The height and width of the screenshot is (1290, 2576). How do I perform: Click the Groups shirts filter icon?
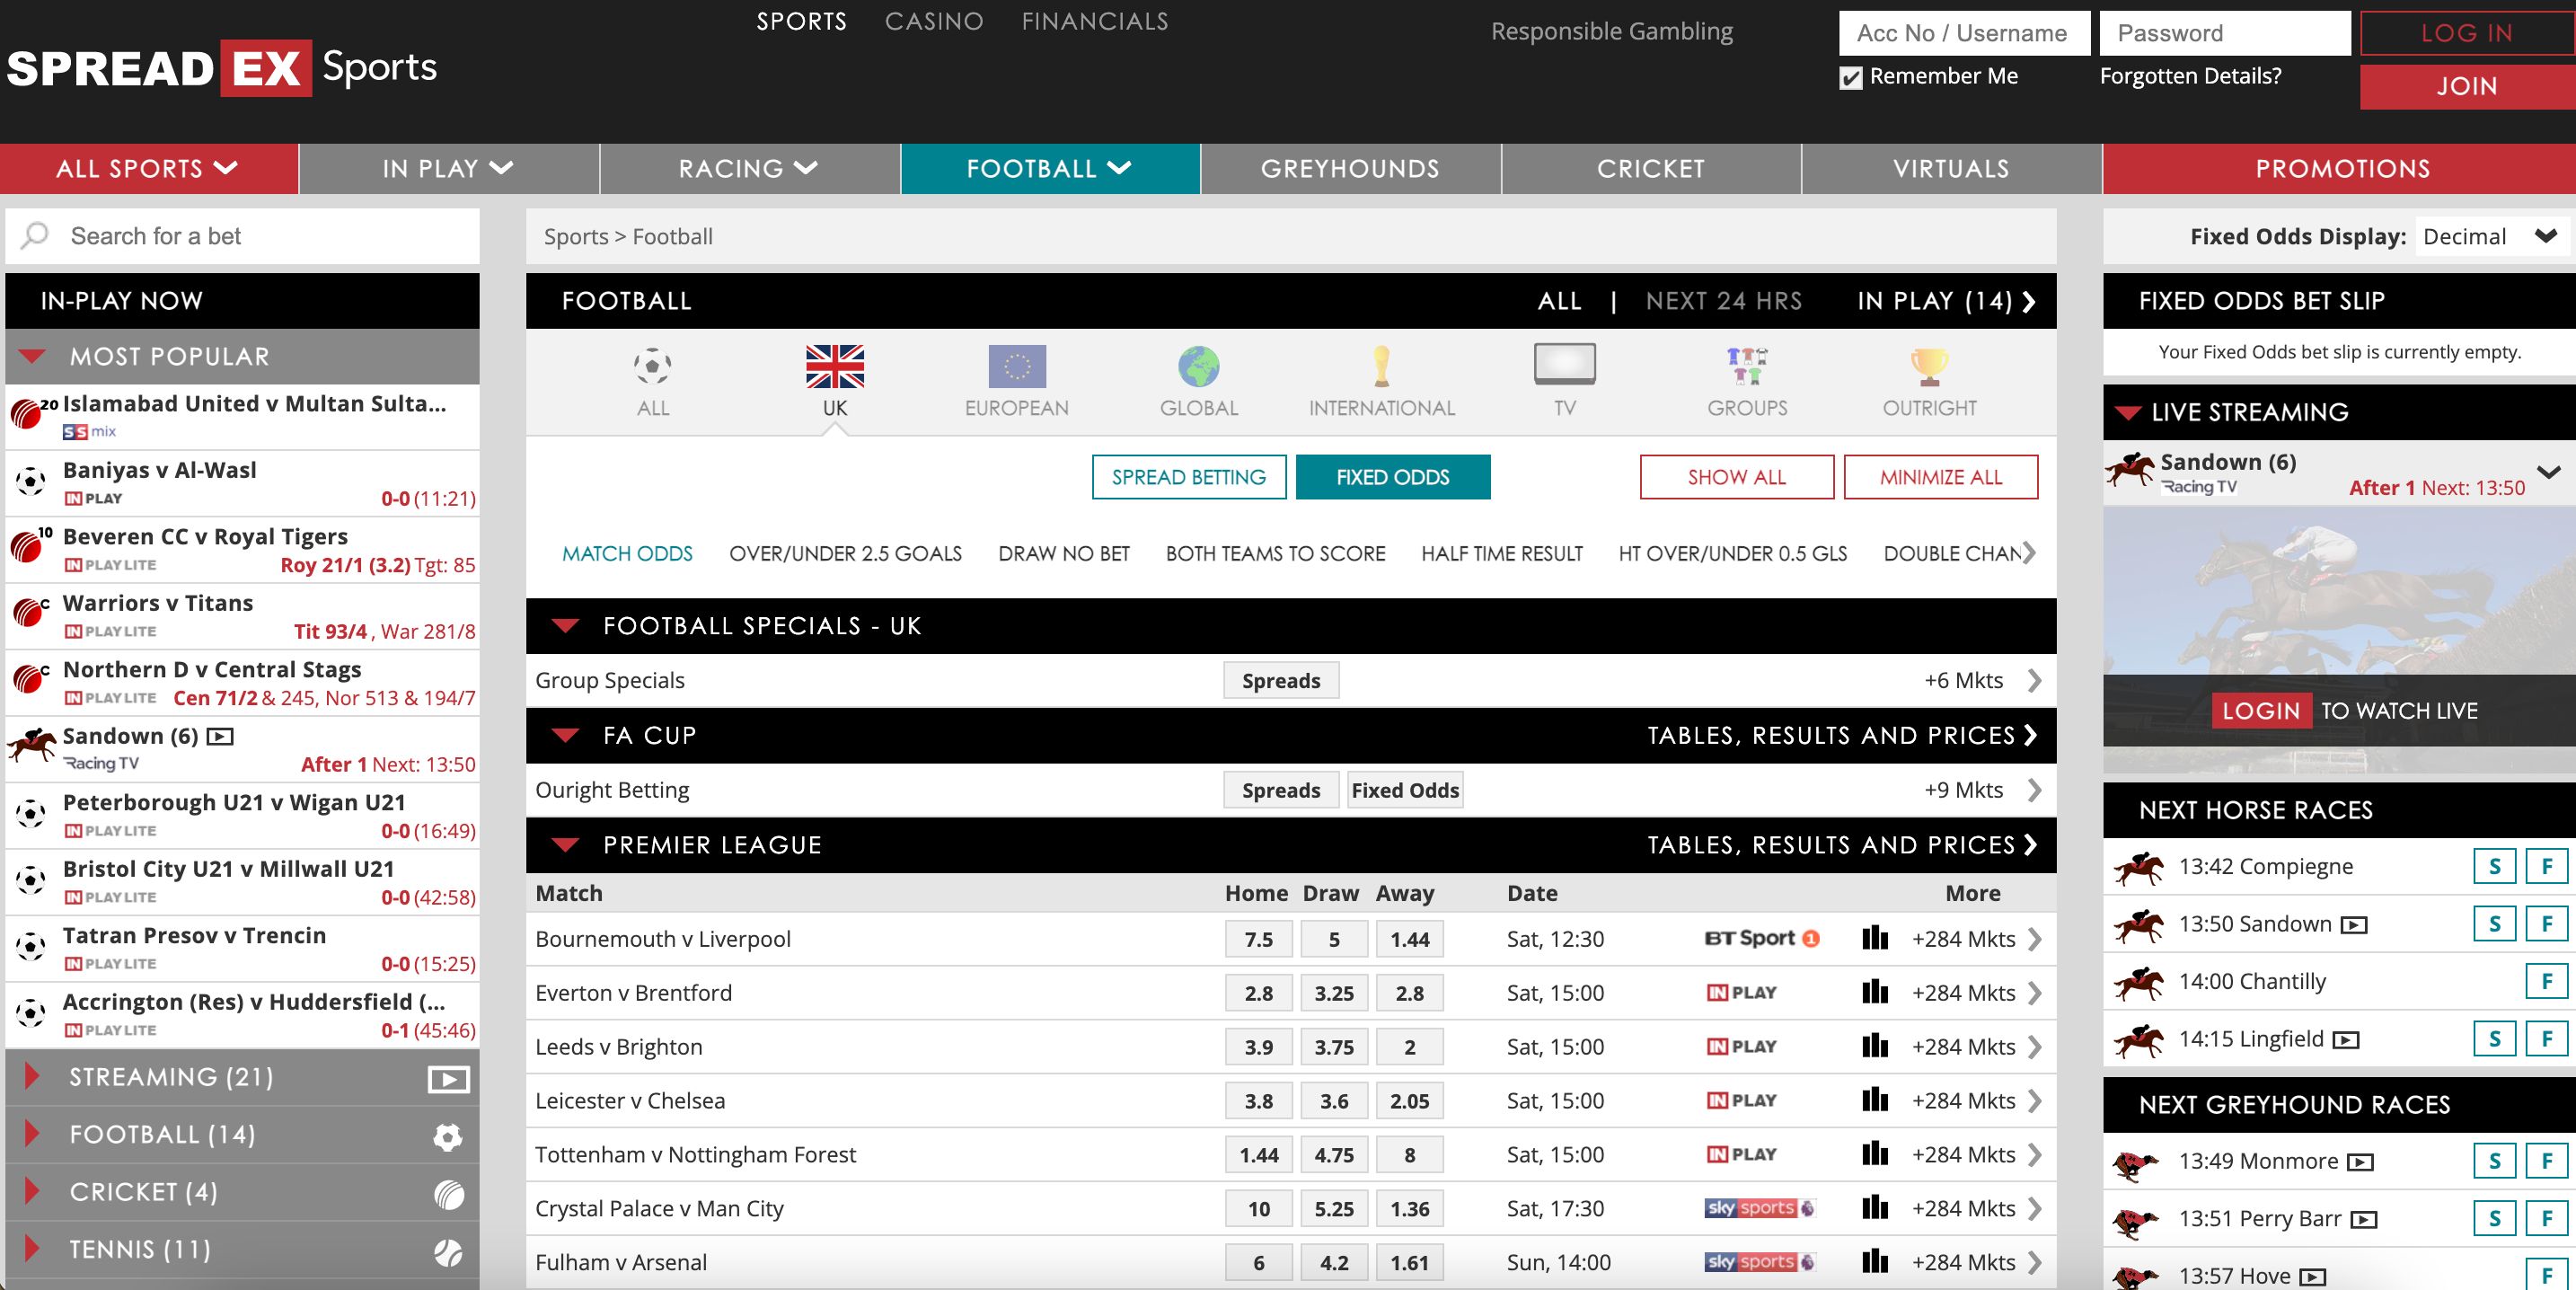1746,367
